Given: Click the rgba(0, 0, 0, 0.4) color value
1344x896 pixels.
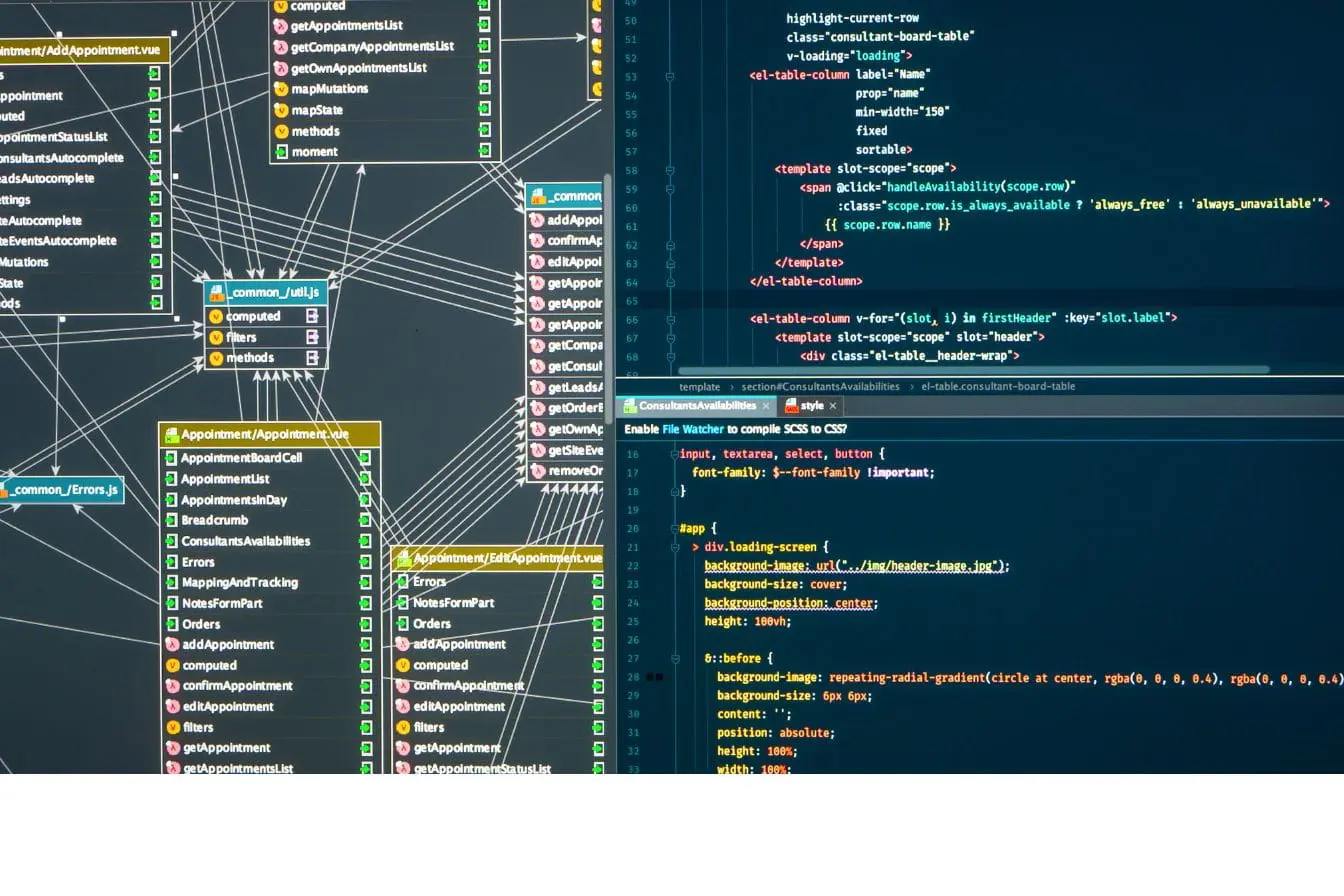Looking at the screenshot, I should (1171, 677).
